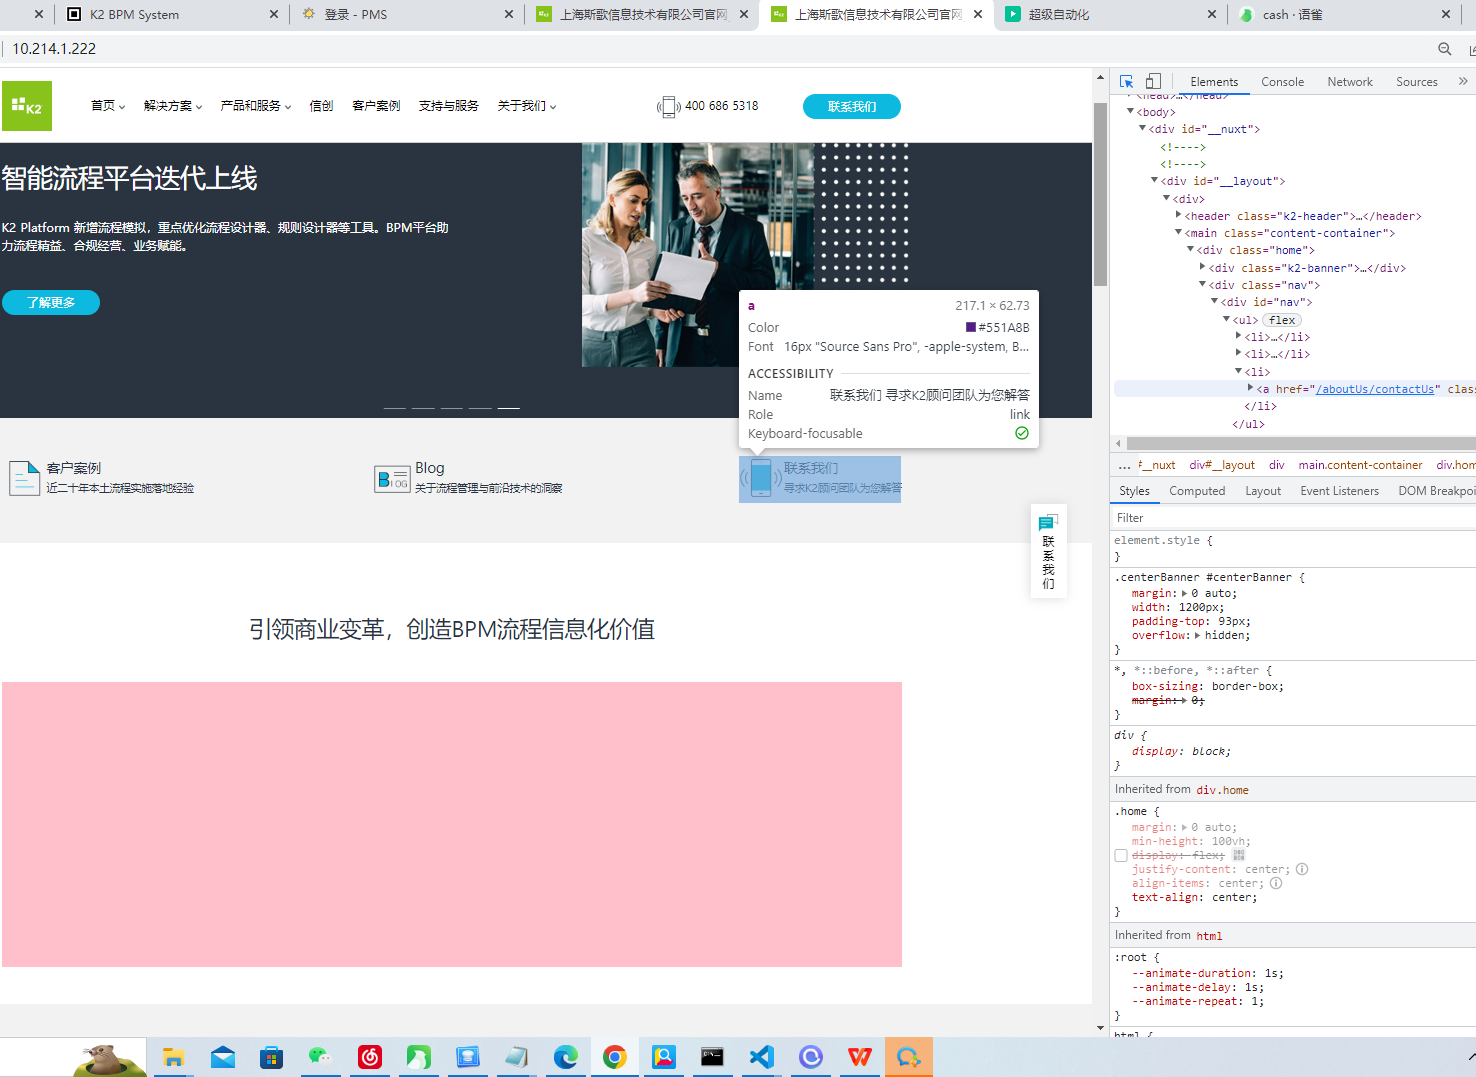The image size is (1476, 1077).
Task: Click the floating chat icon above vertical 联系我们
Action: (1048, 522)
